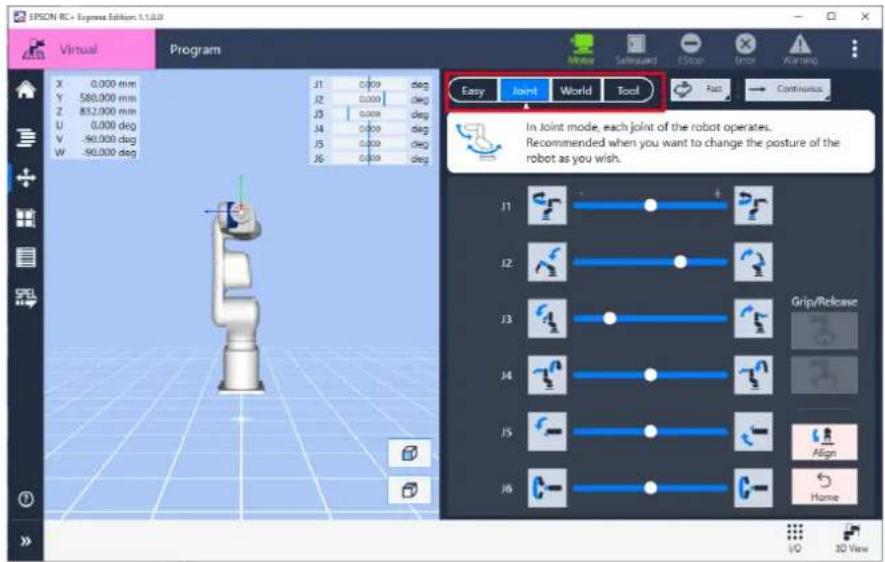
Task: Switch to Easy jog mode
Action: tap(473, 90)
